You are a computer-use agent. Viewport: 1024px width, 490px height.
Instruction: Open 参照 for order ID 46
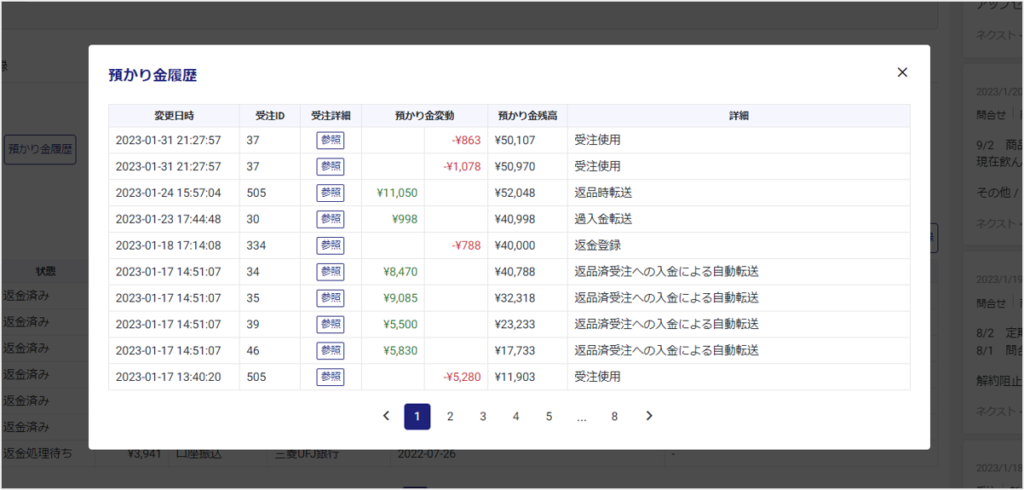330,350
